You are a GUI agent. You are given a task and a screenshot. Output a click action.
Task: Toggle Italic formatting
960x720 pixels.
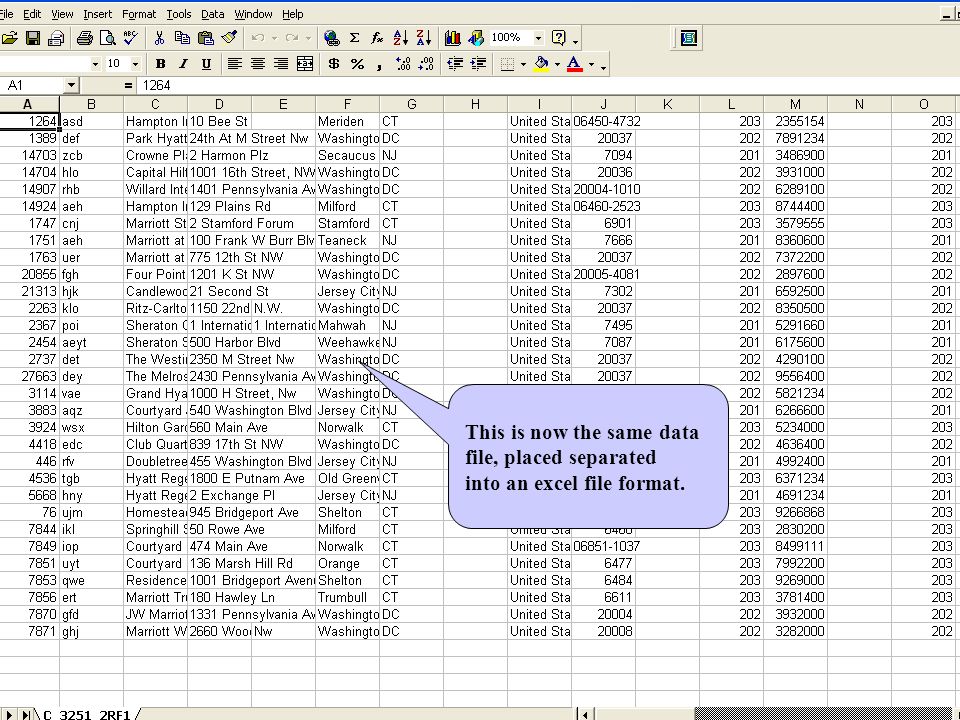tap(183, 64)
